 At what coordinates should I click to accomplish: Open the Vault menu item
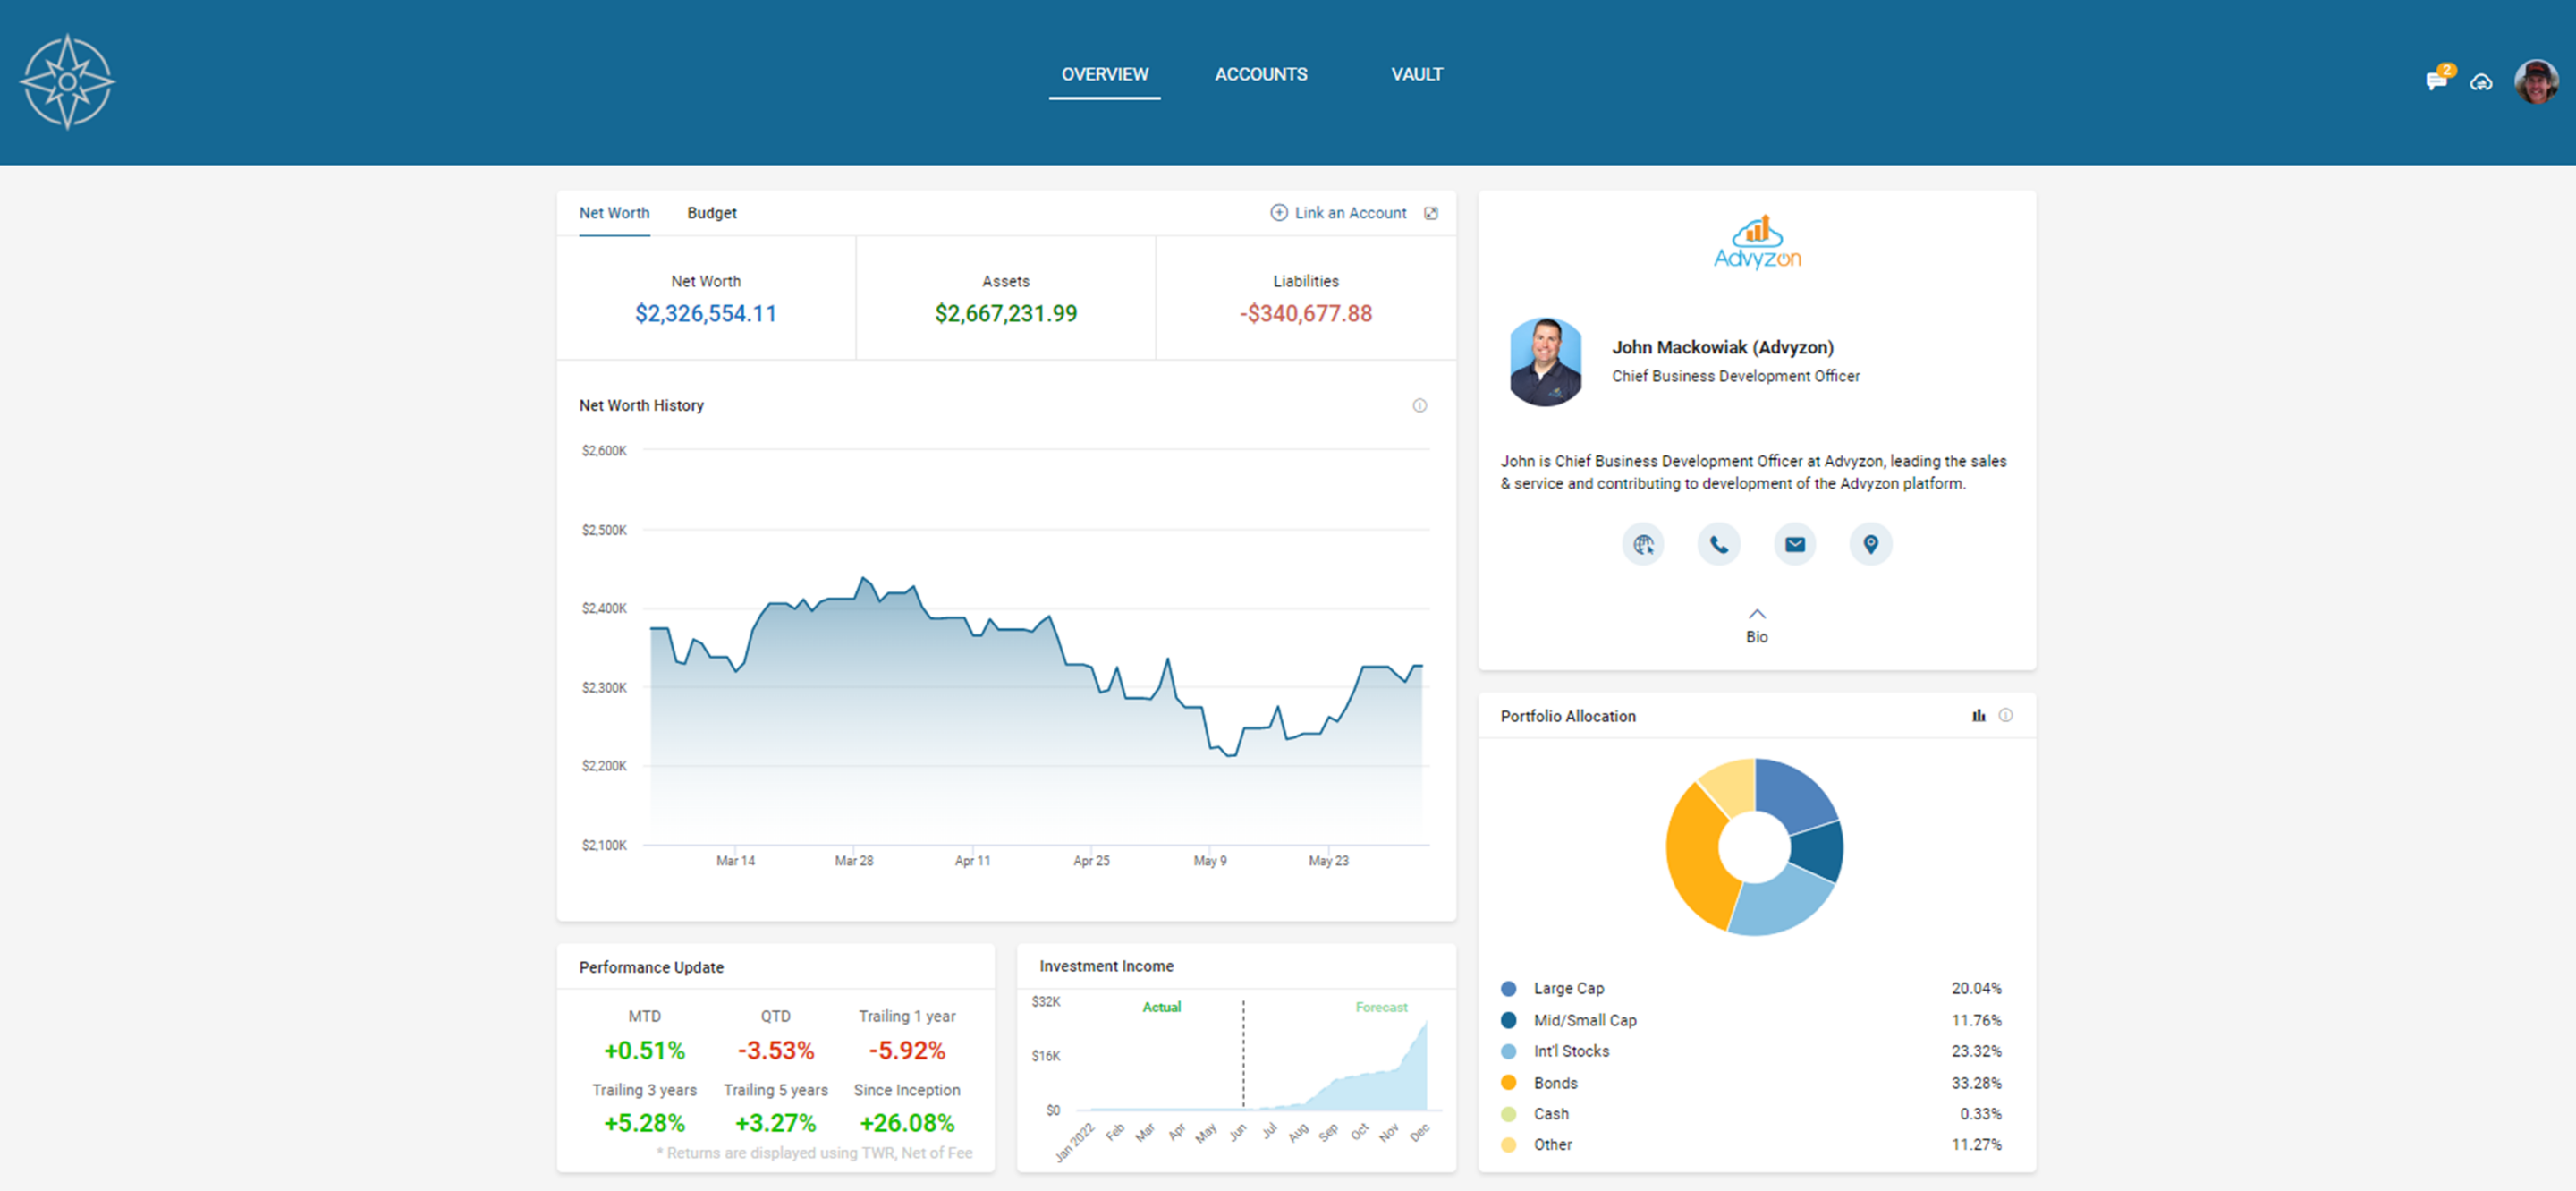pyautogui.click(x=1416, y=74)
